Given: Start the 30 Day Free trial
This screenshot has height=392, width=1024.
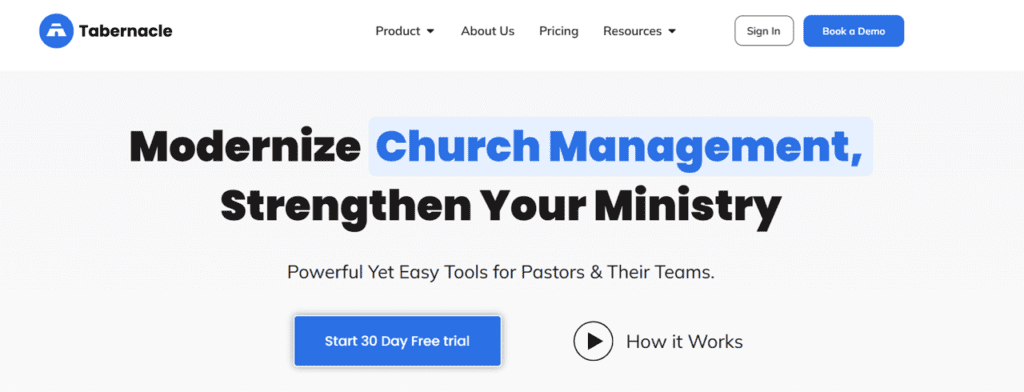Looking at the screenshot, I should (397, 341).
